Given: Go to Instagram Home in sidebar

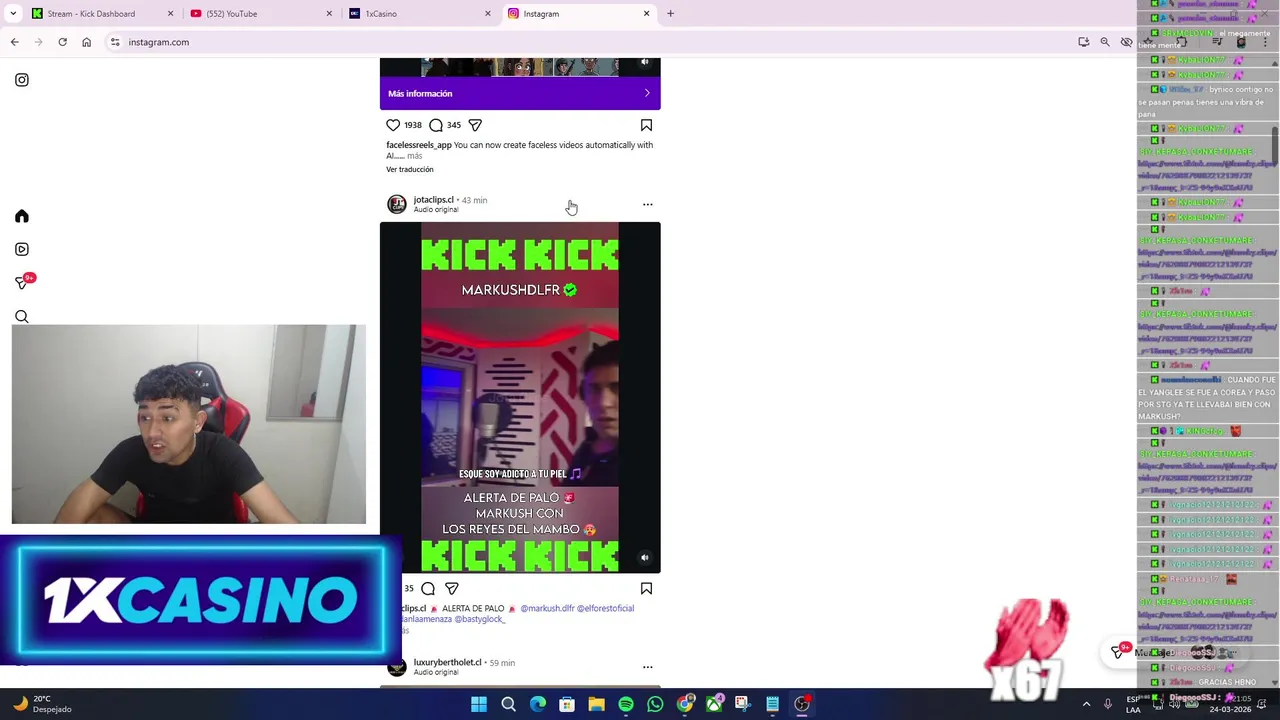Looking at the screenshot, I should tap(22, 216).
